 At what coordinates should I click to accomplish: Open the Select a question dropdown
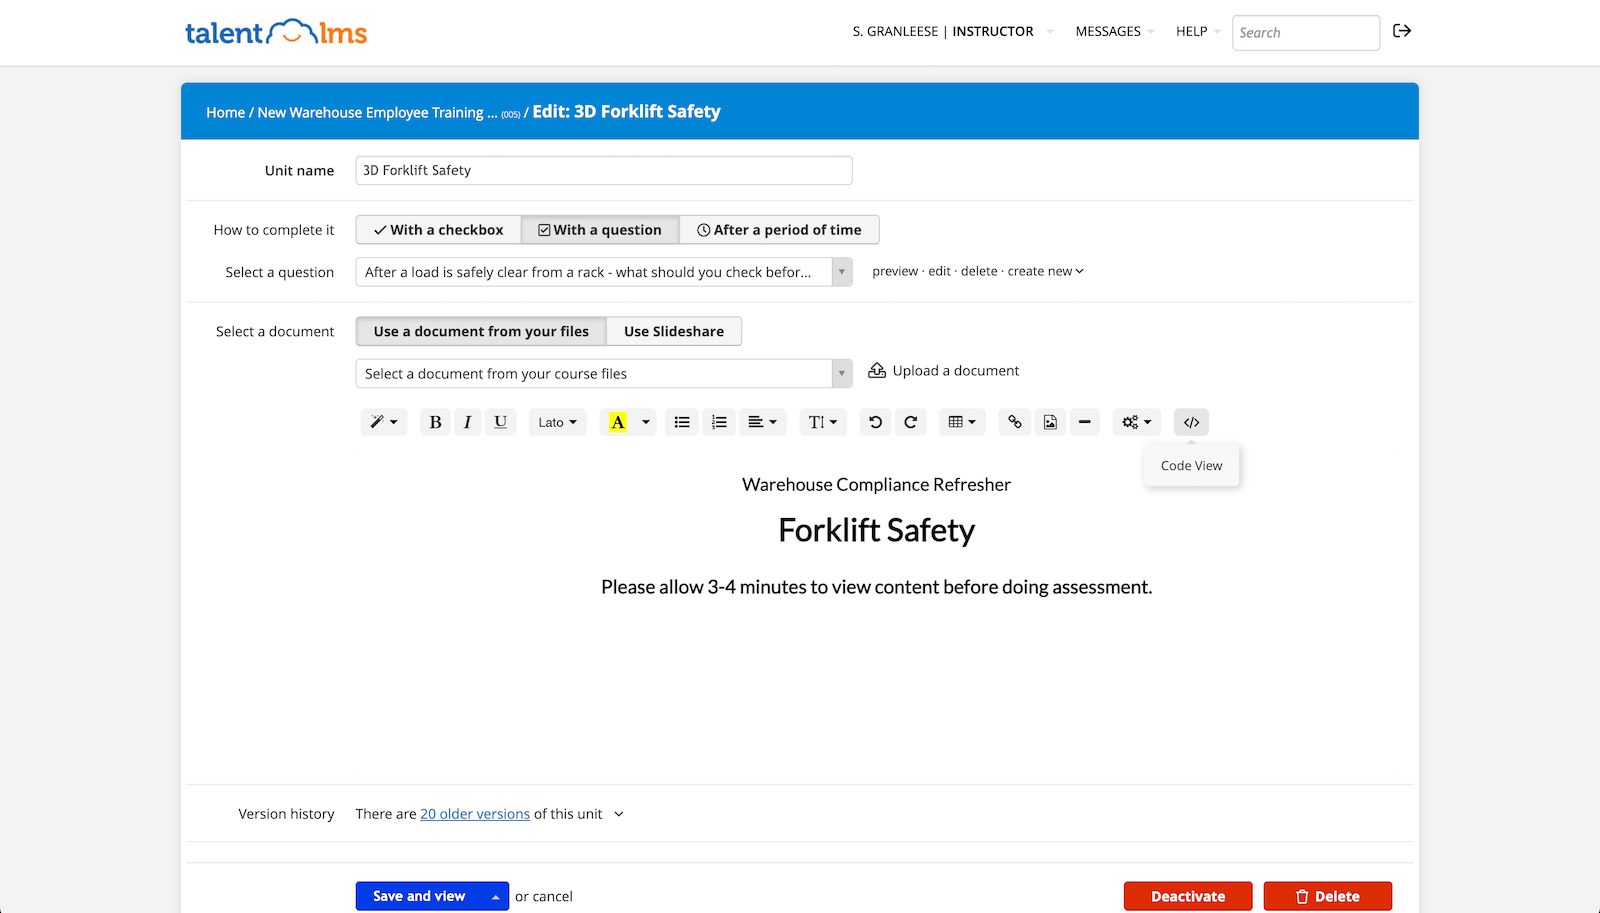[604, 272]
